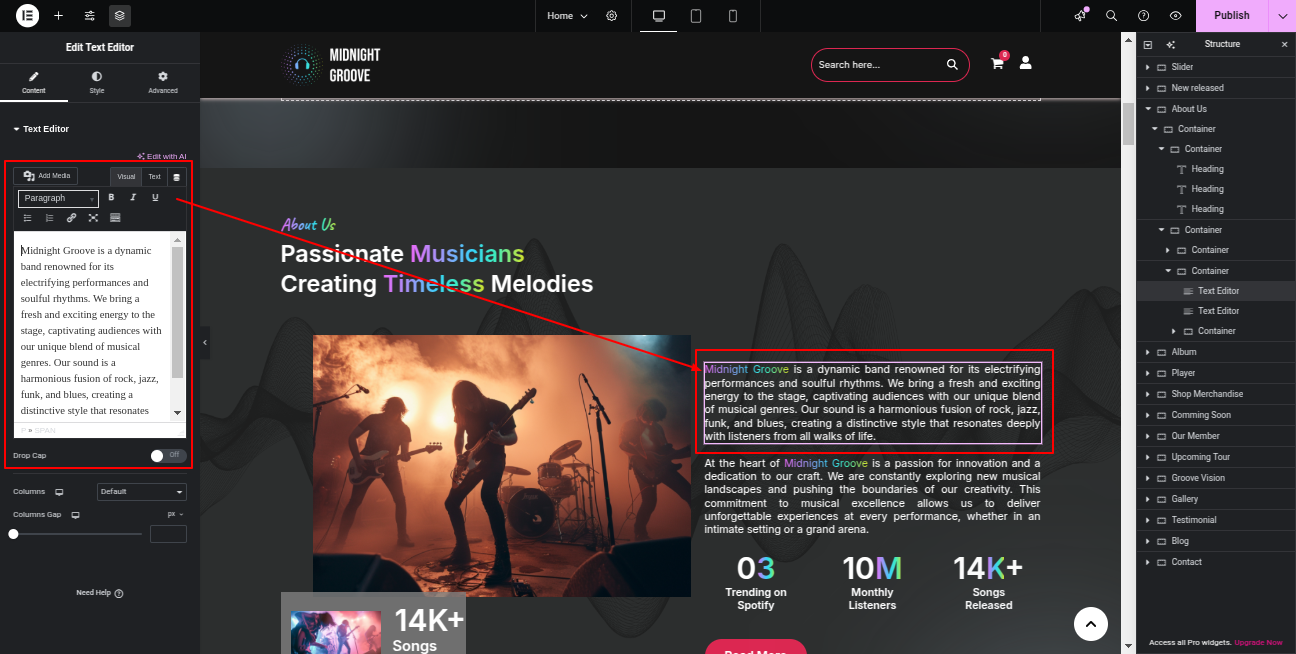Click the search magnifier in site search box
Image resolution: width=1296 pixels, height=654 pixels.
tap(952, 65)
